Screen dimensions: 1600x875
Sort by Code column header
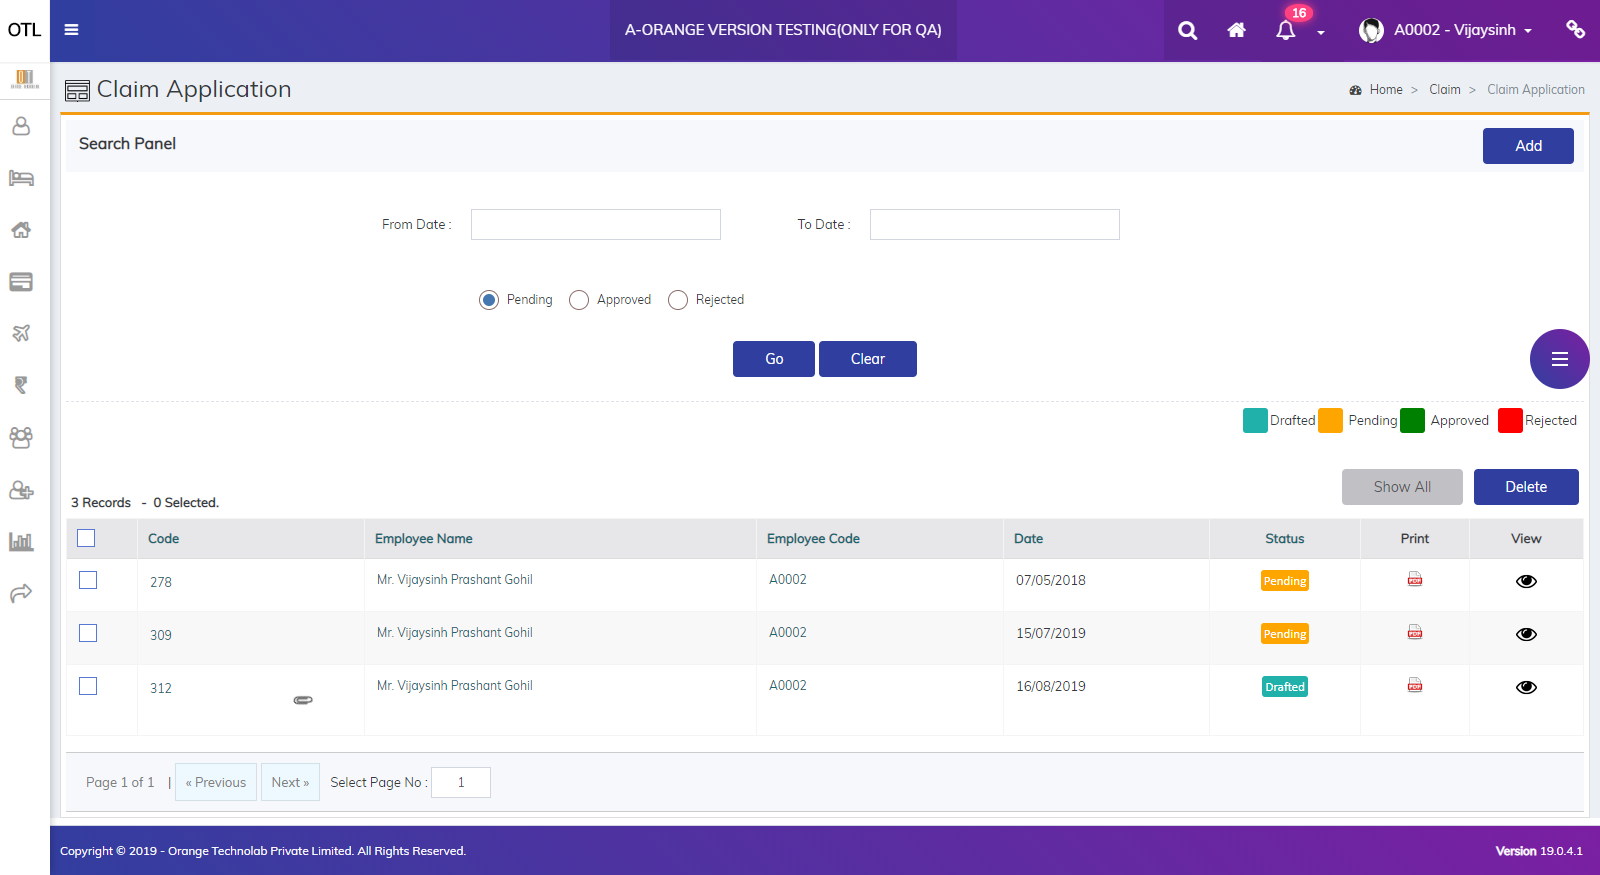pyautogui.click(x=164, y=539)
